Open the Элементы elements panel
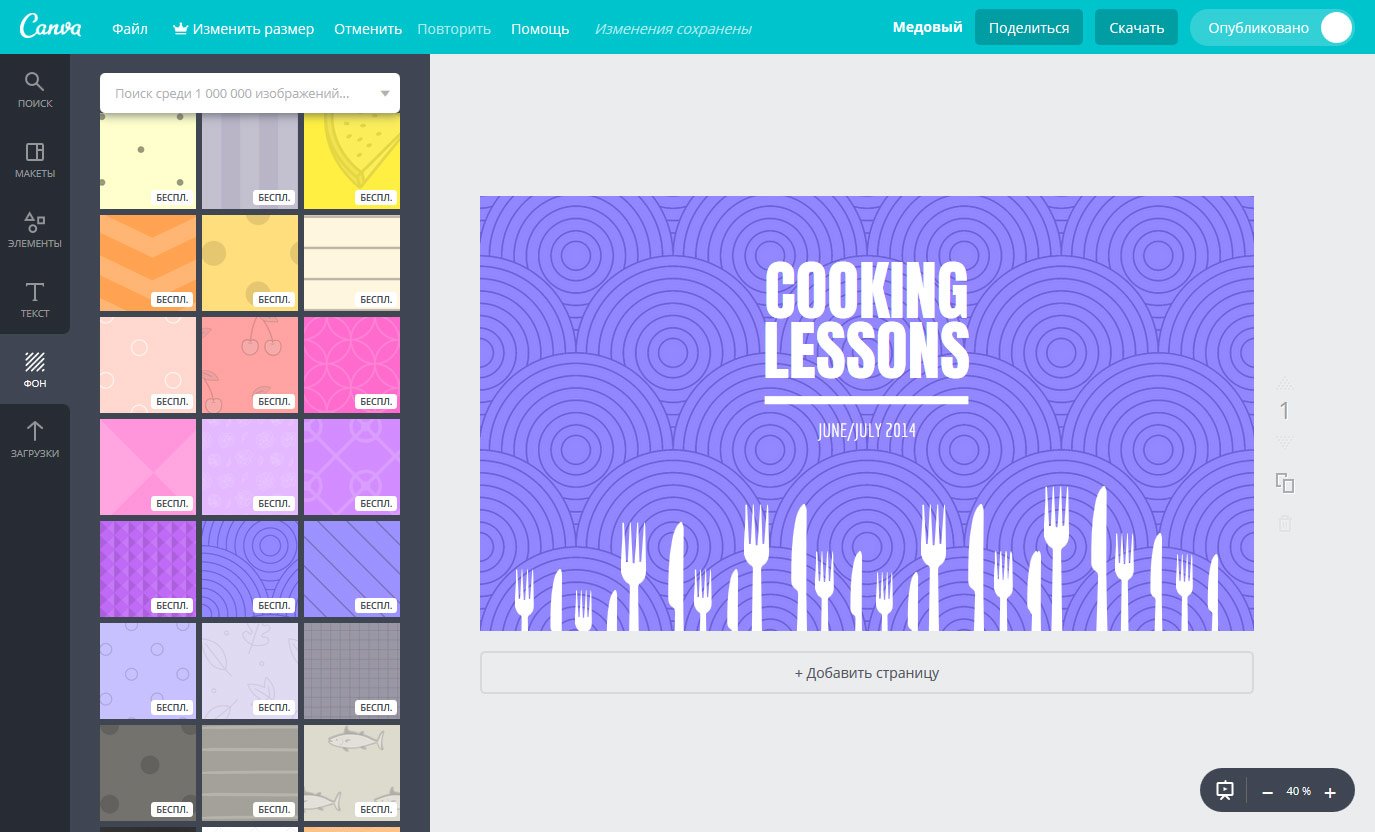 tap(35, 229)
